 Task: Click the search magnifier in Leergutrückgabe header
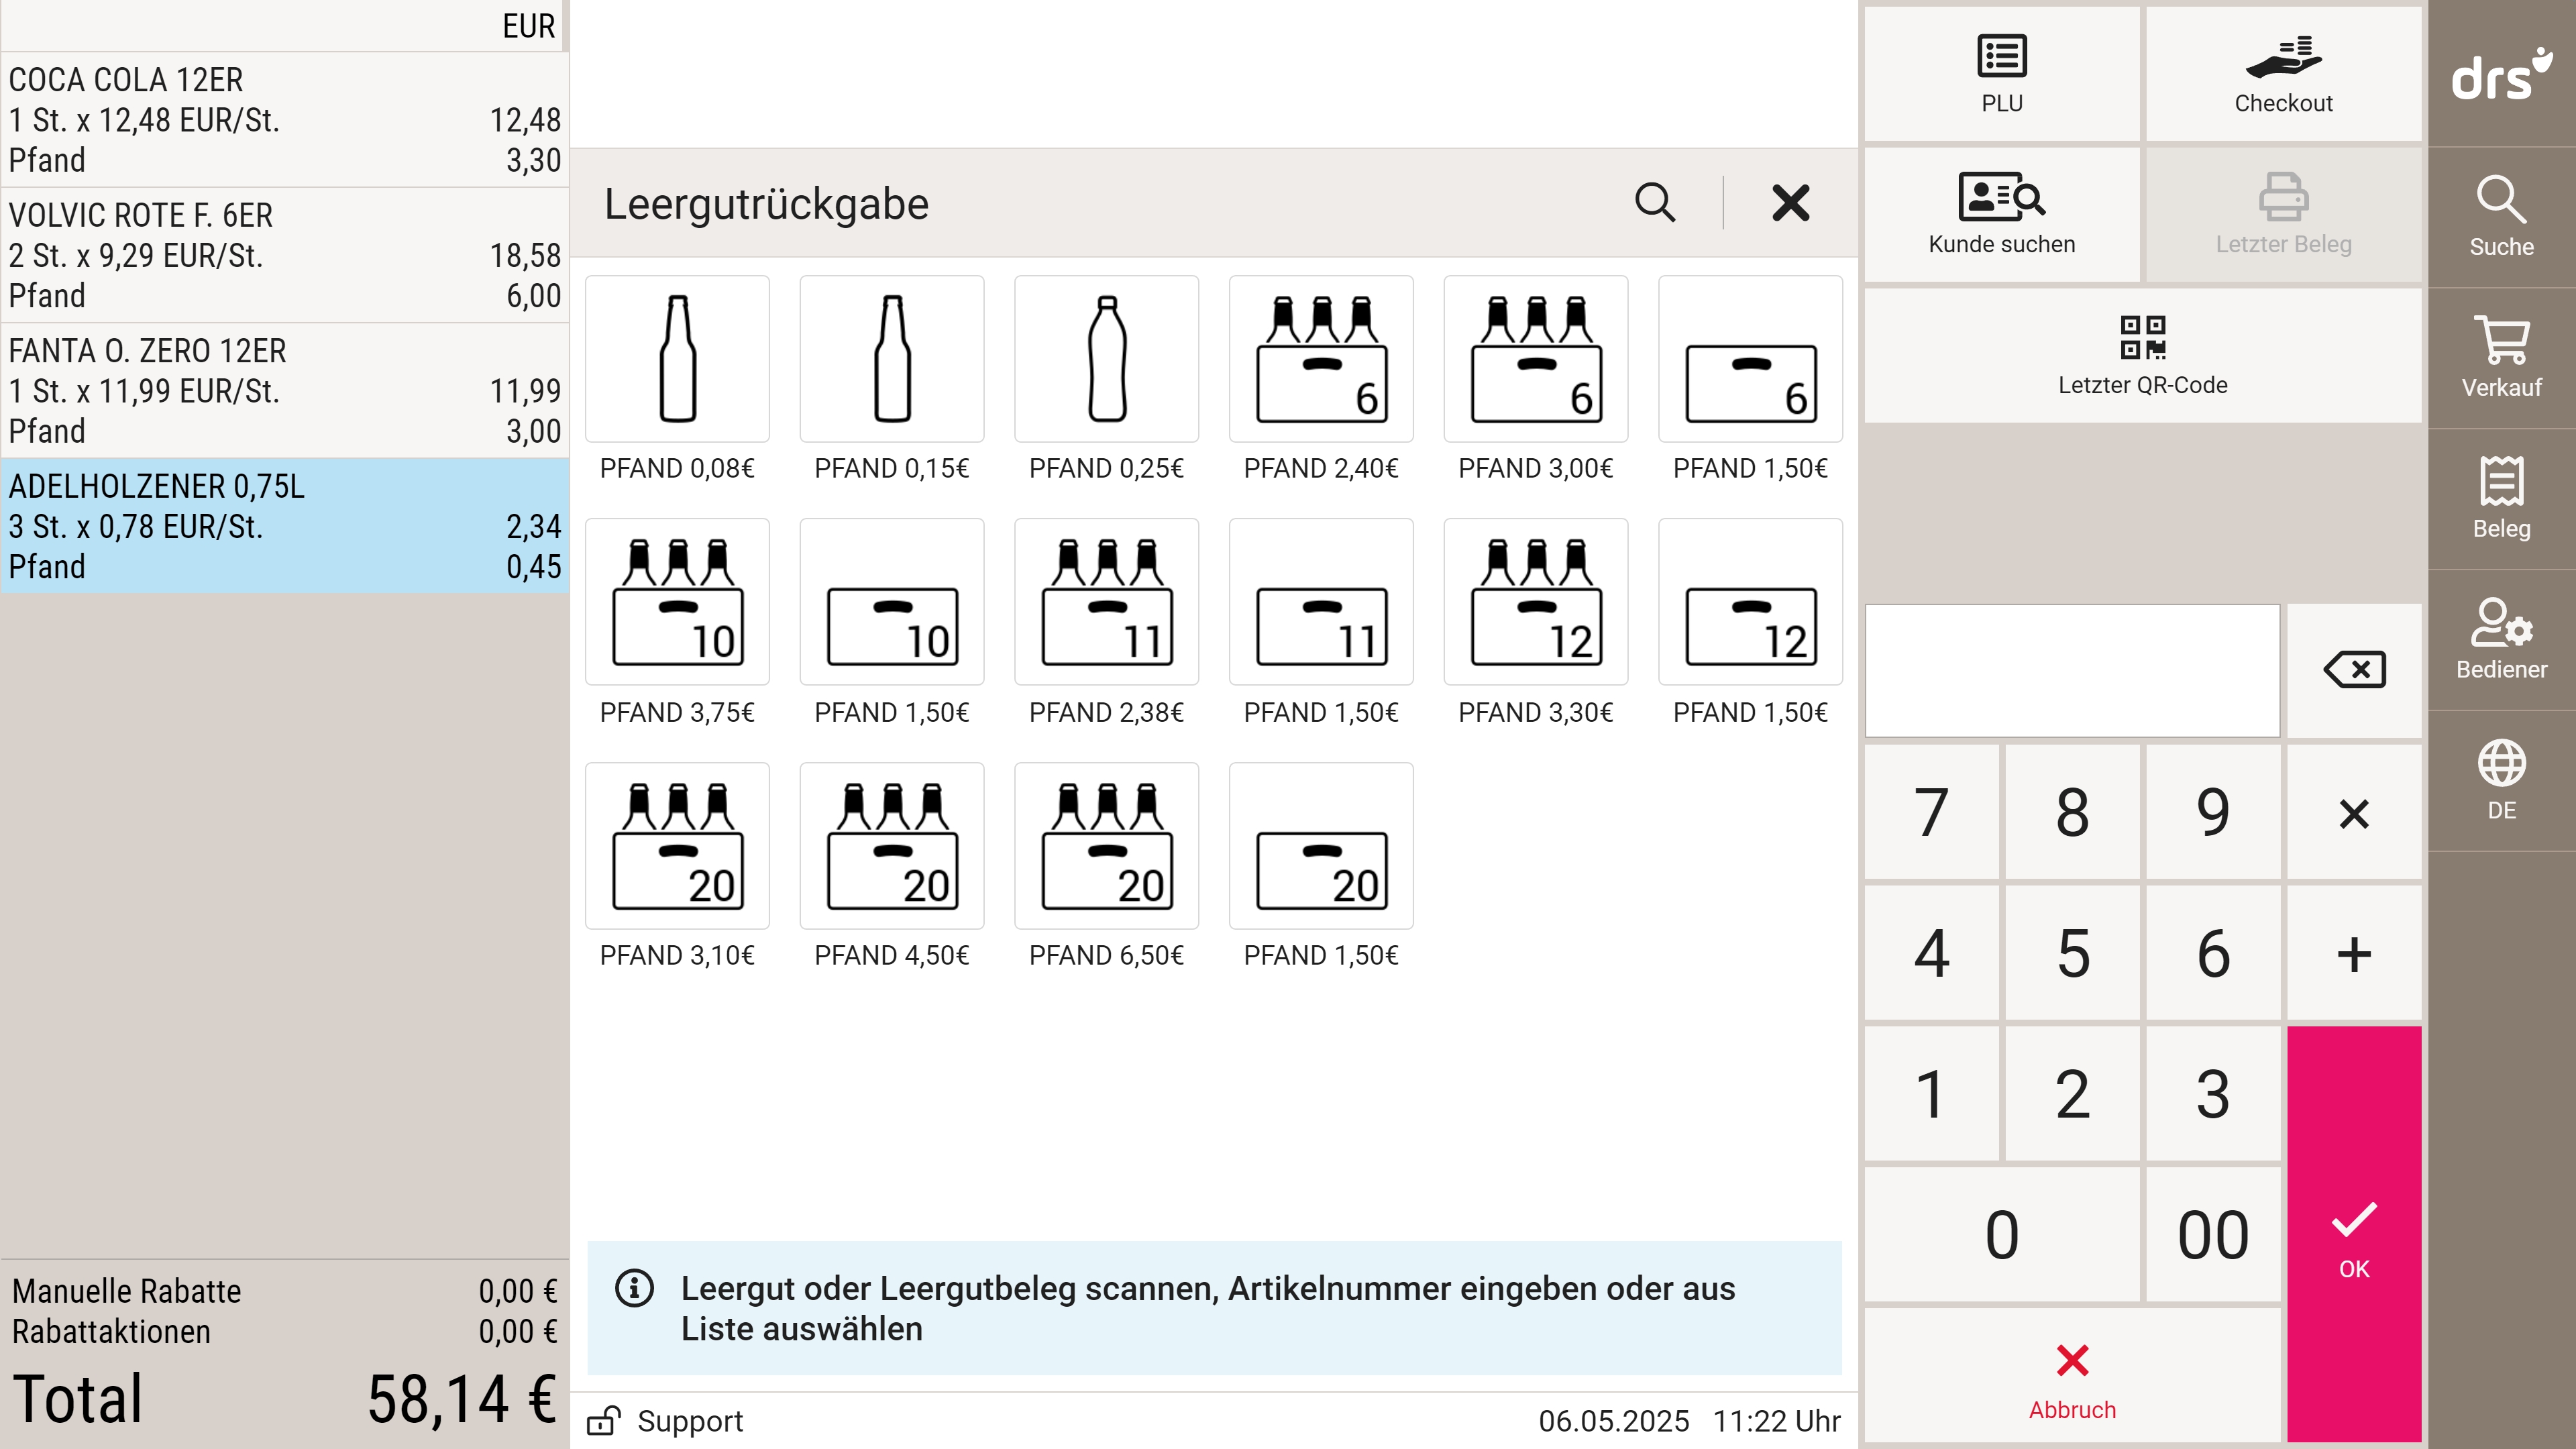(x=1655, y=203)
